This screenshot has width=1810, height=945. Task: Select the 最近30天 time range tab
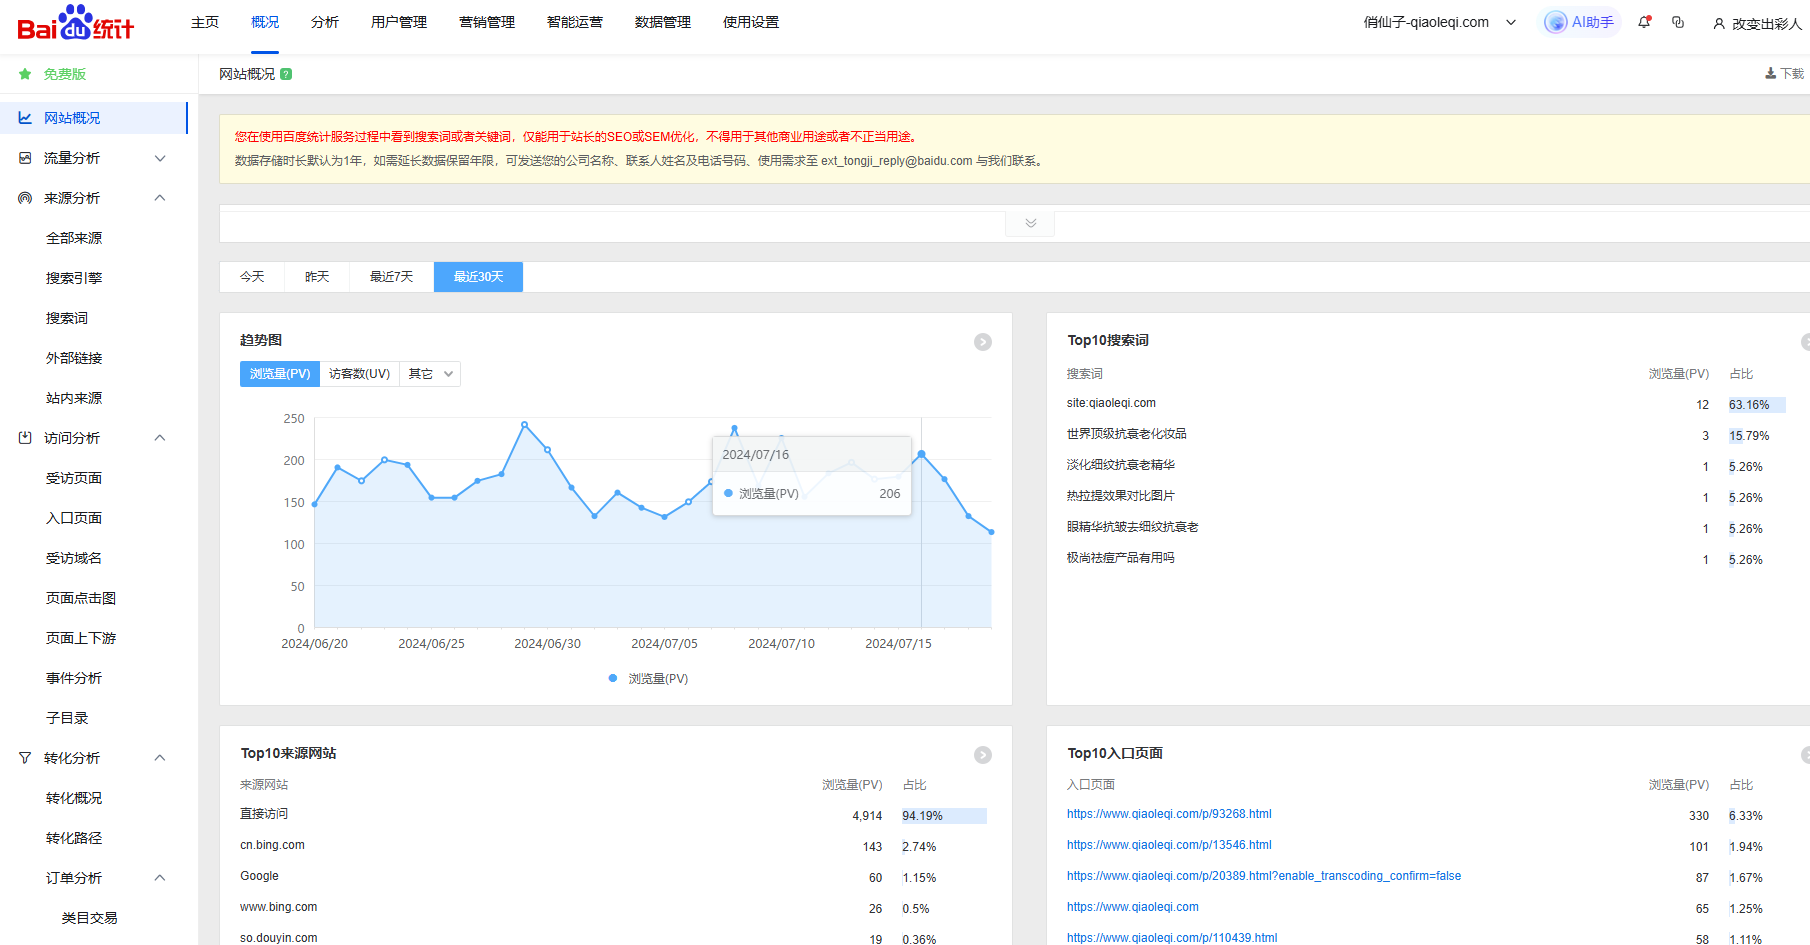[478, 277]
